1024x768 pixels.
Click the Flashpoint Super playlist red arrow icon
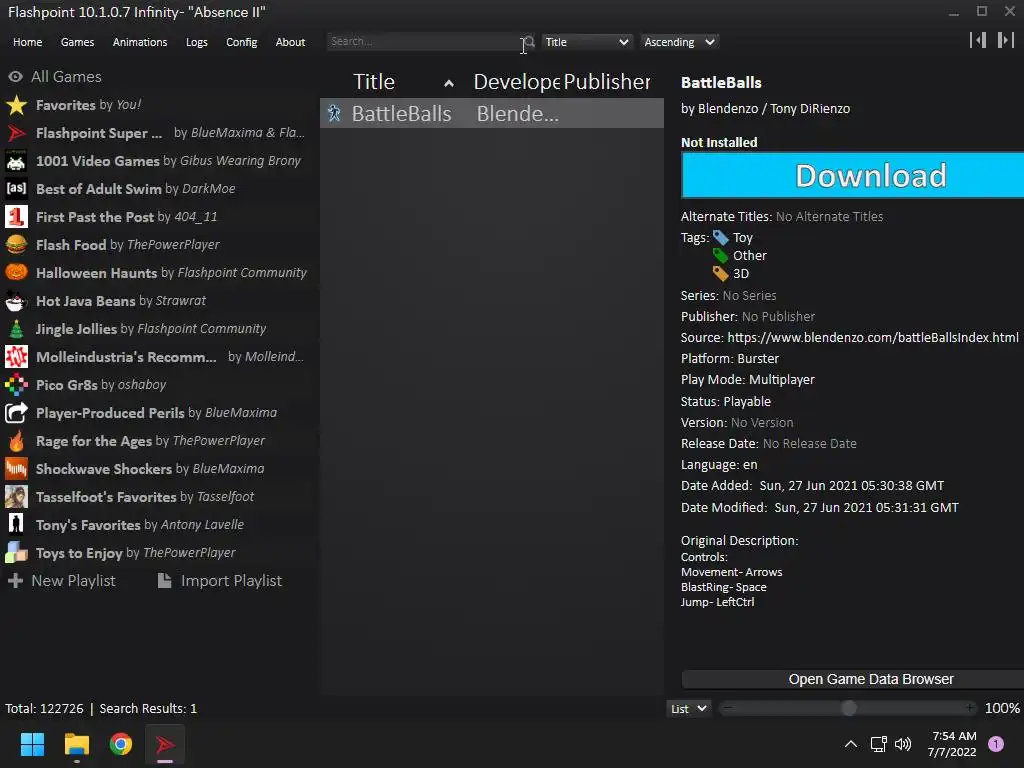[16, 133]
